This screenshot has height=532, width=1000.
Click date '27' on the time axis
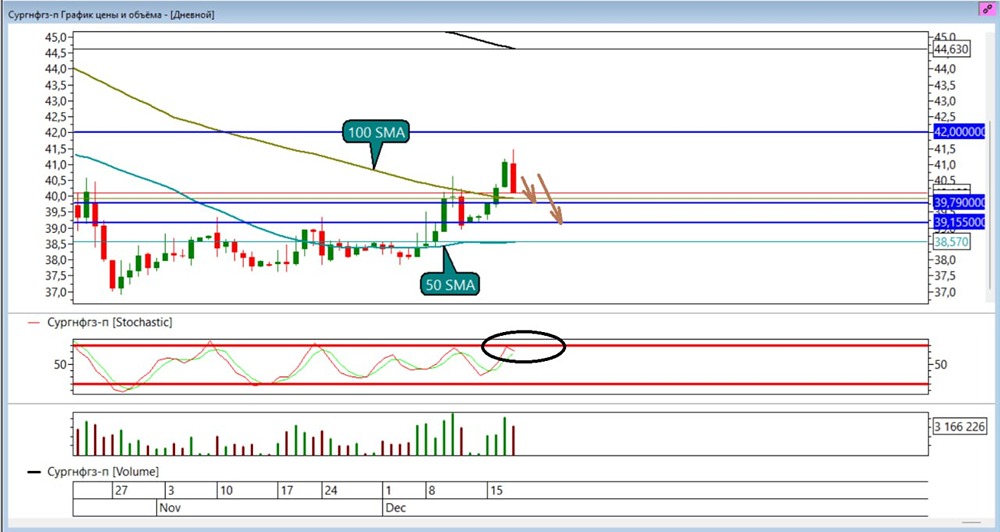point(122,491)
